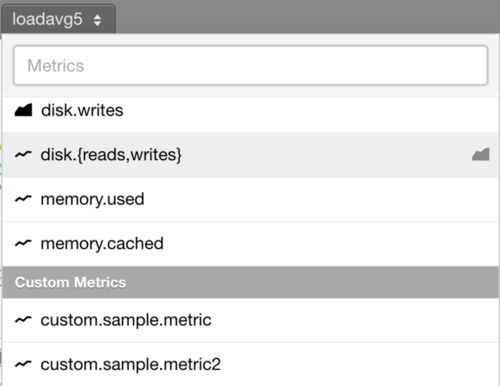
Task: Click the line icon beside custom.sample.metric2
Action: point(23,364)
